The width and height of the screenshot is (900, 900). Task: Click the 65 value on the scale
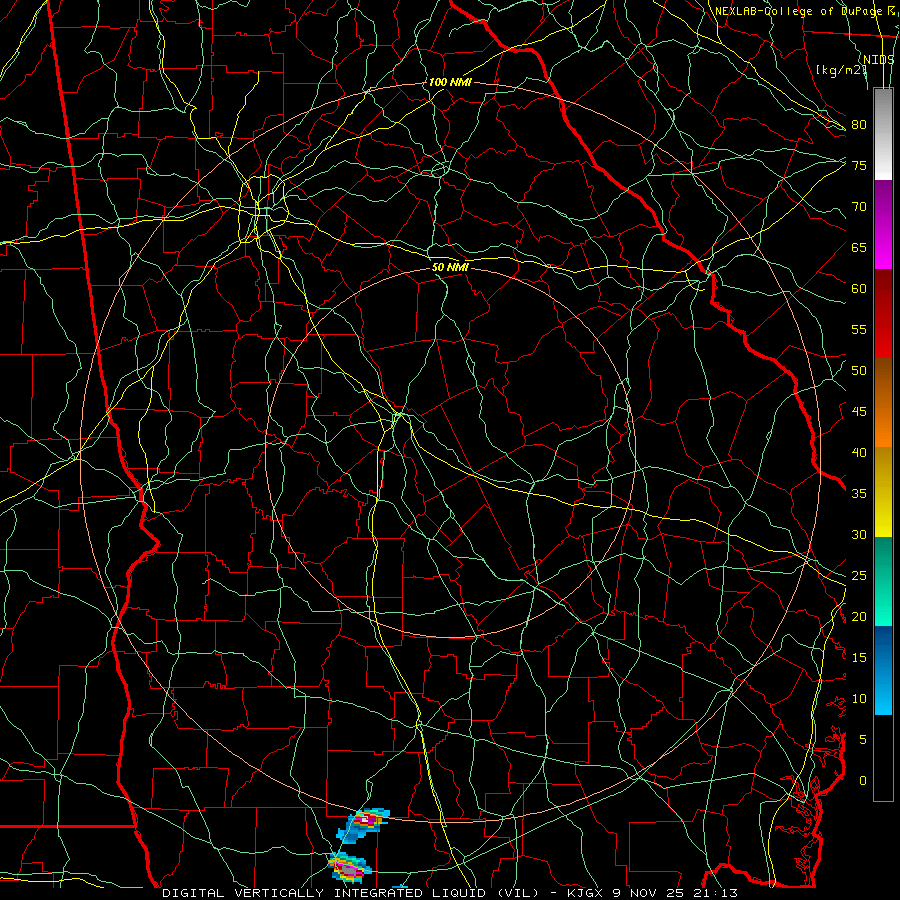859,247
